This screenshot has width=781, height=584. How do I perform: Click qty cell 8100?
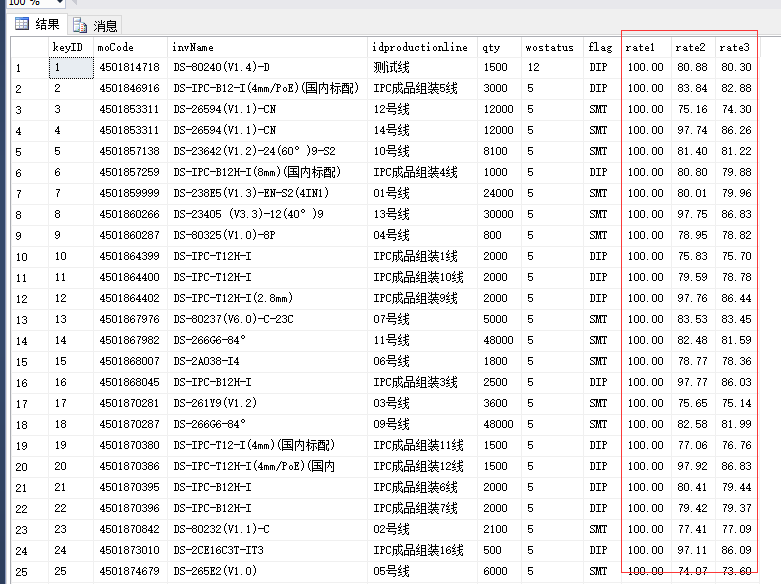point(499,151)
